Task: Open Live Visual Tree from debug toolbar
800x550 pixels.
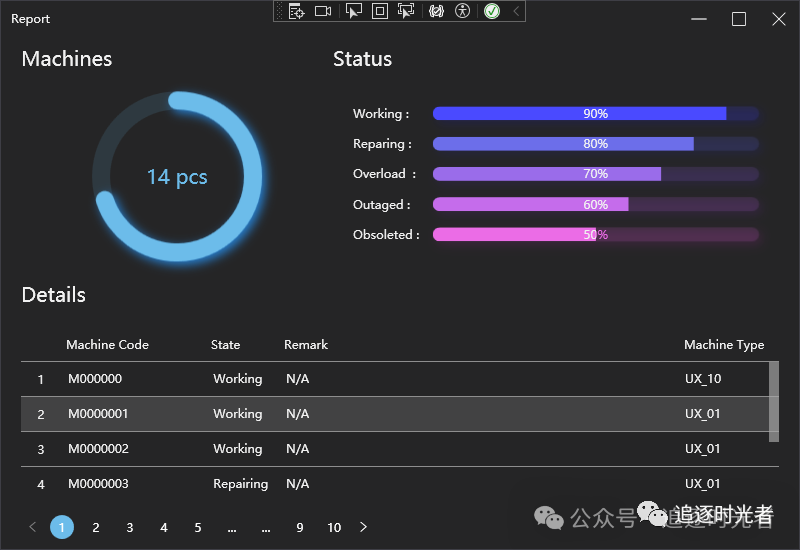Action: (x=296, y=11)
